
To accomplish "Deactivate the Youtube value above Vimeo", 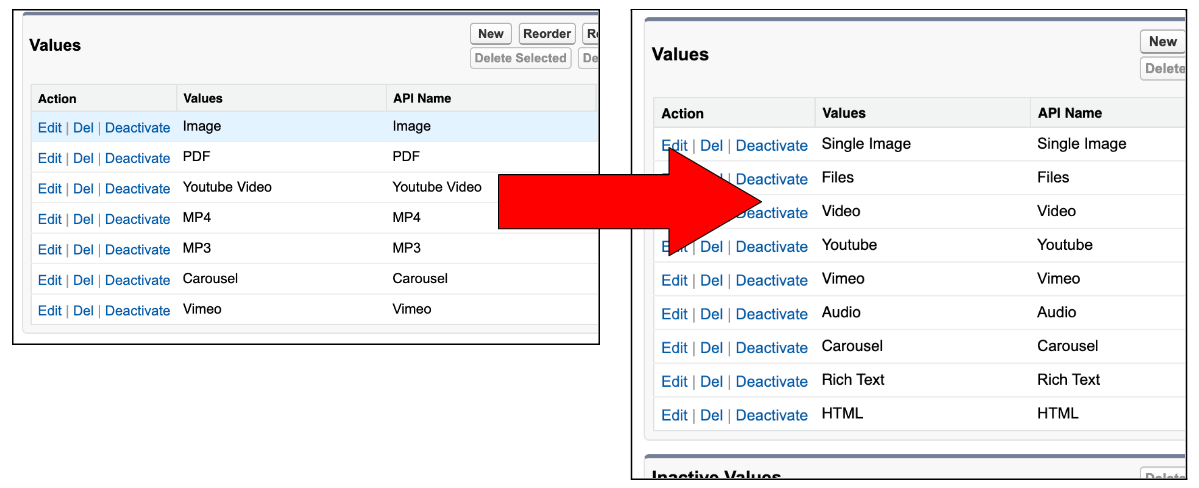I will pos(772,246).
